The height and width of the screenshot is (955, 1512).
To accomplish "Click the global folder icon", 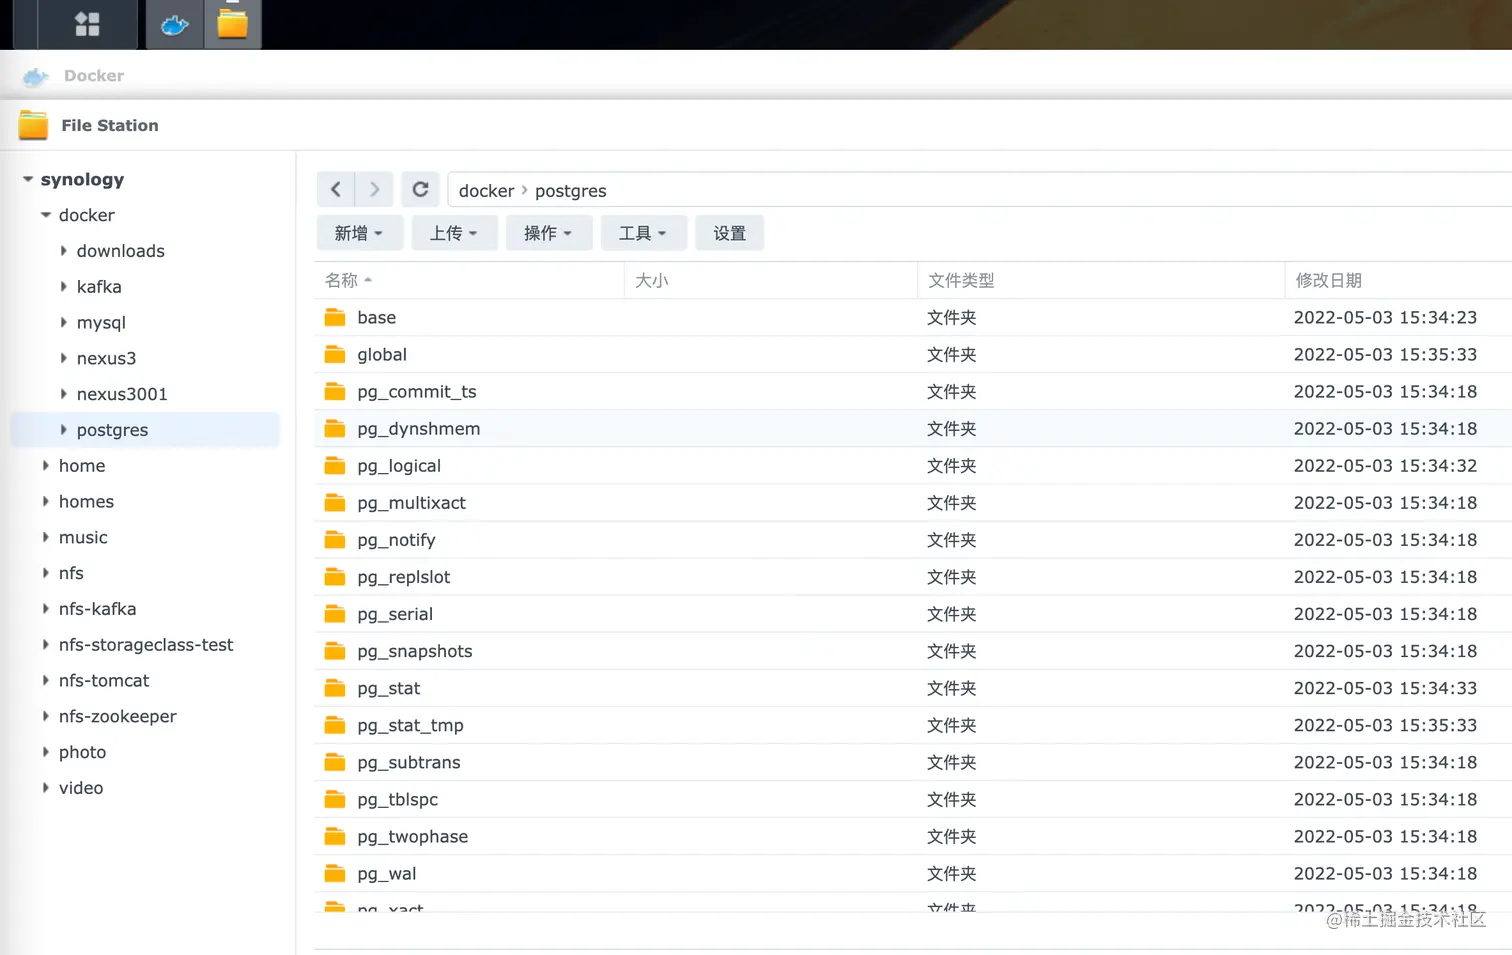I will [335, 355].
